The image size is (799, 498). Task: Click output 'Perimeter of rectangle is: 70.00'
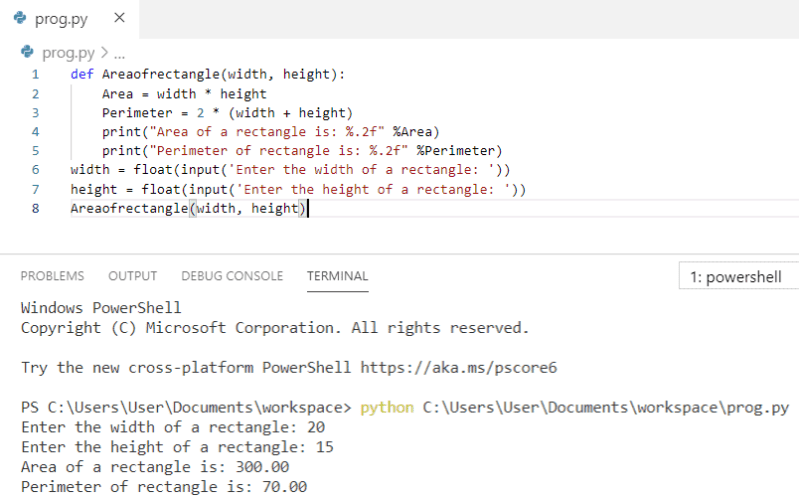pos(164,487)
